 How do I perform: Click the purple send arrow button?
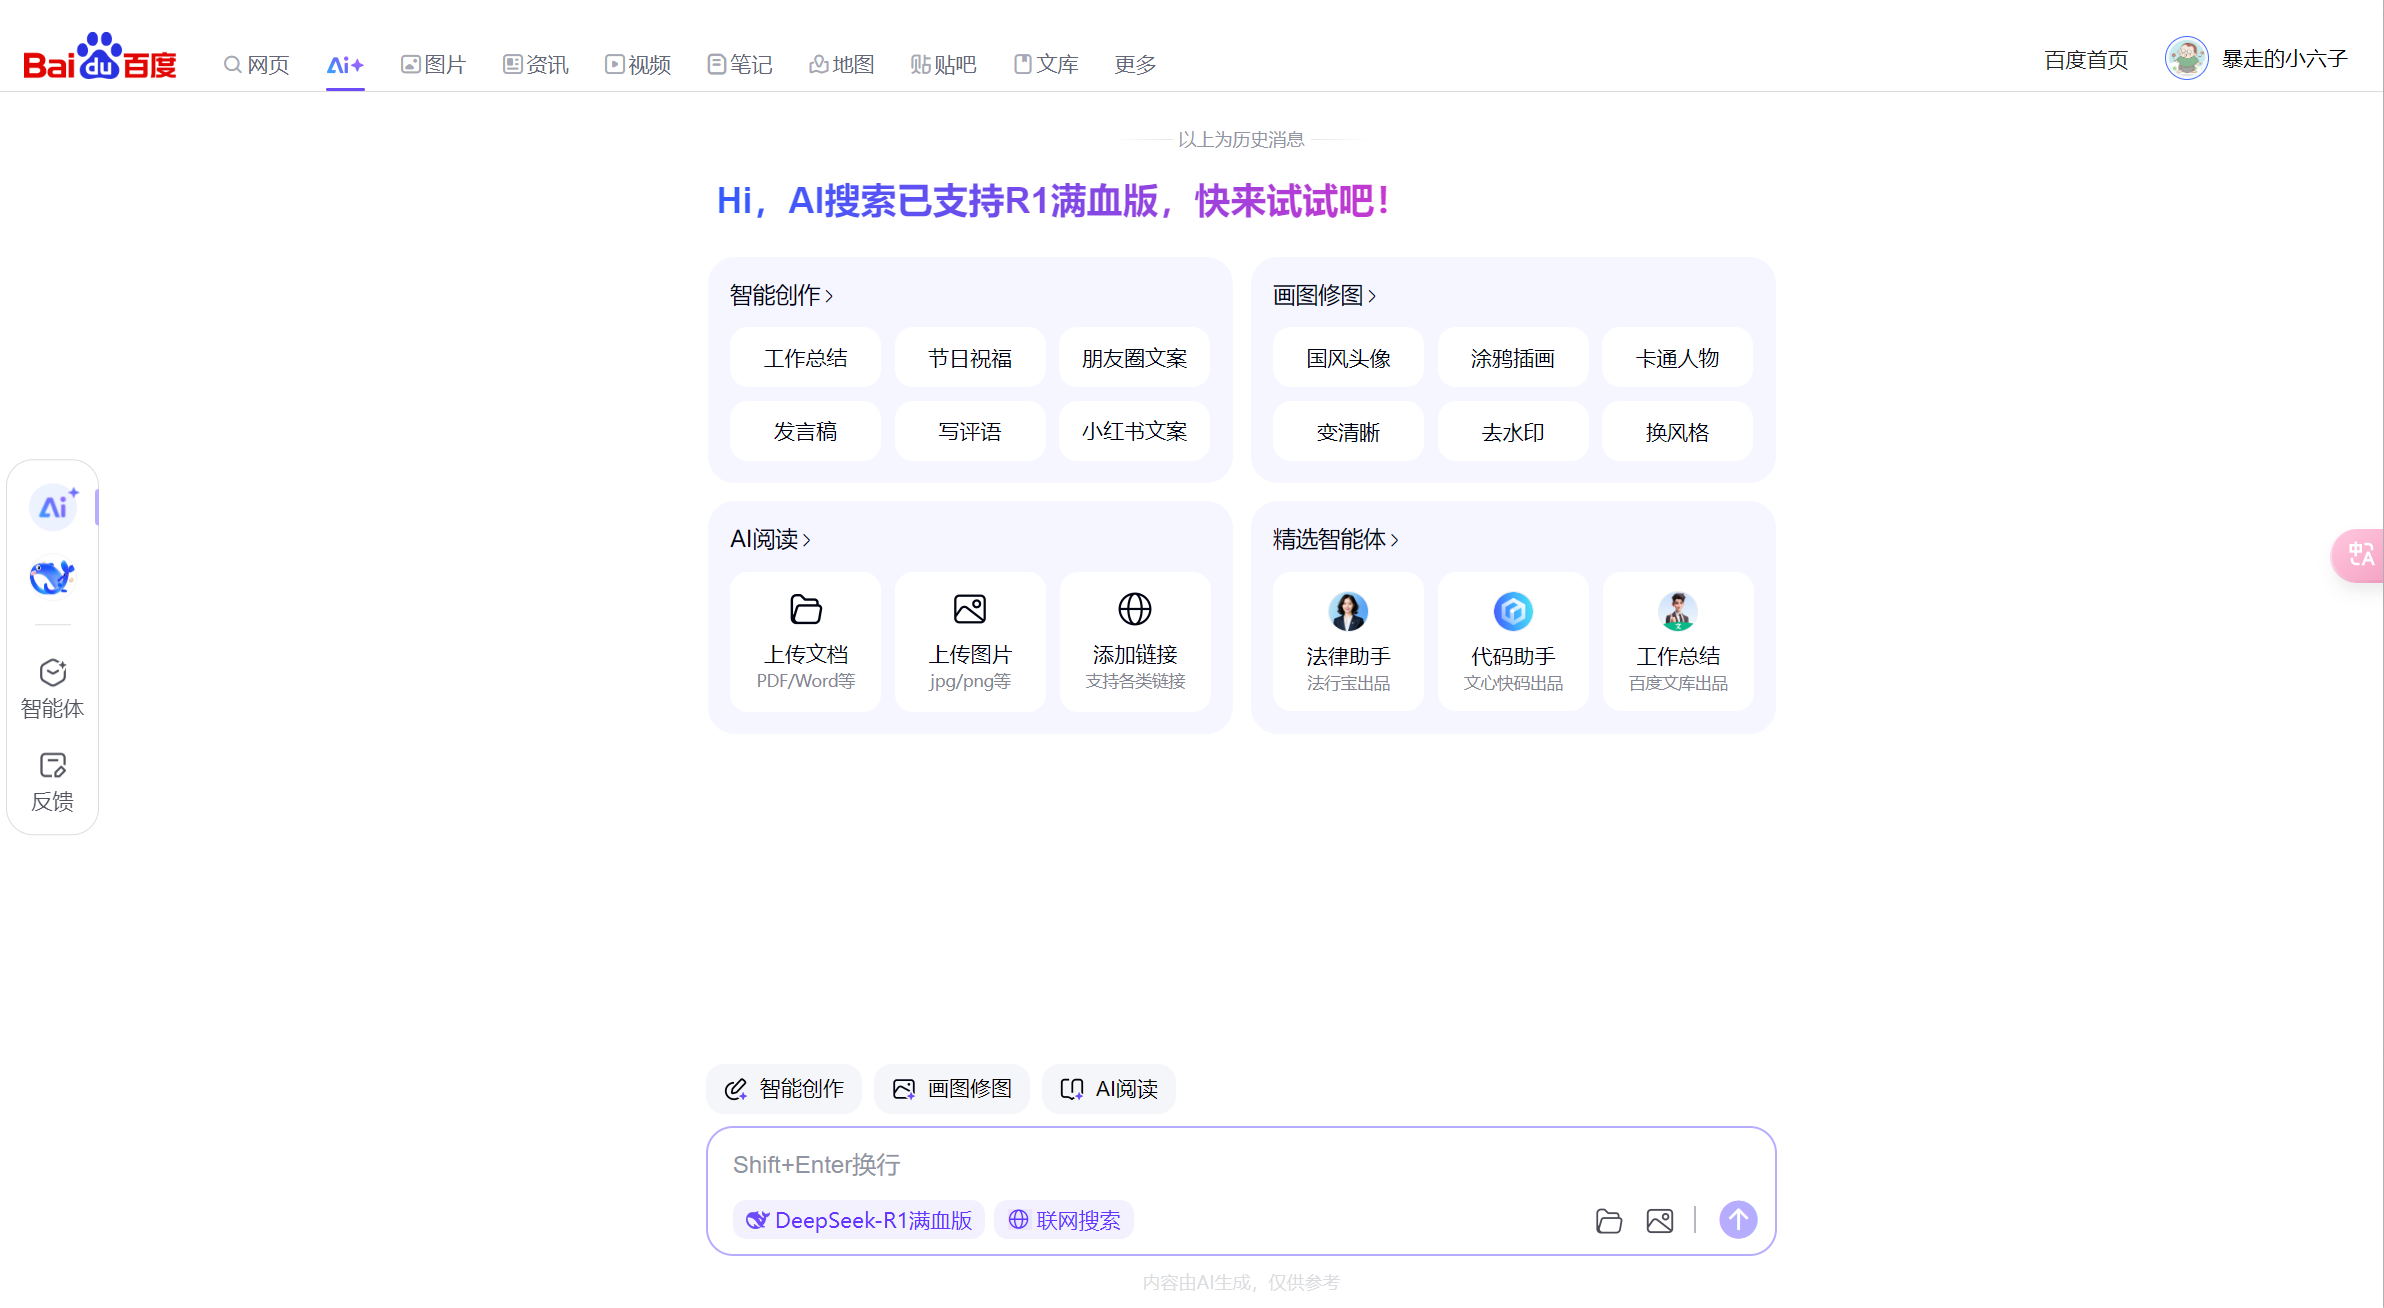(x=1738, y=1220)
